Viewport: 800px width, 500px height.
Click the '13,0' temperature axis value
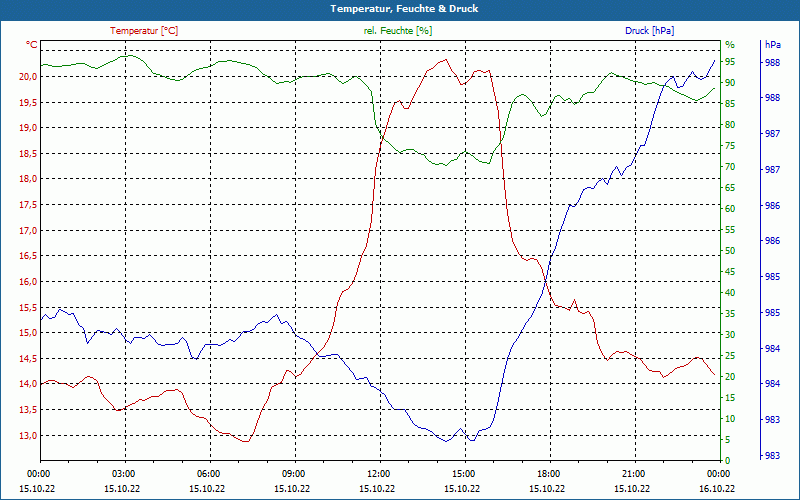pos(28,436)
